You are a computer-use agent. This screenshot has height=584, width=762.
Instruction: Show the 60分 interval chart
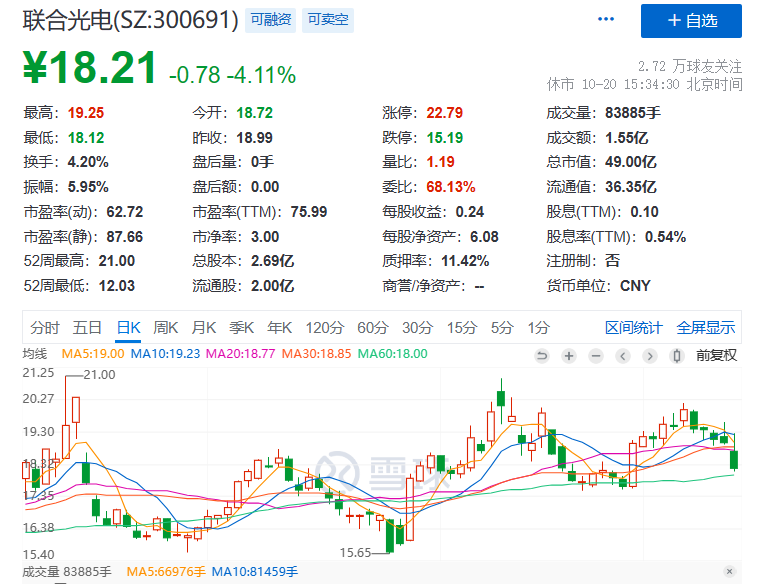point(373,327)
